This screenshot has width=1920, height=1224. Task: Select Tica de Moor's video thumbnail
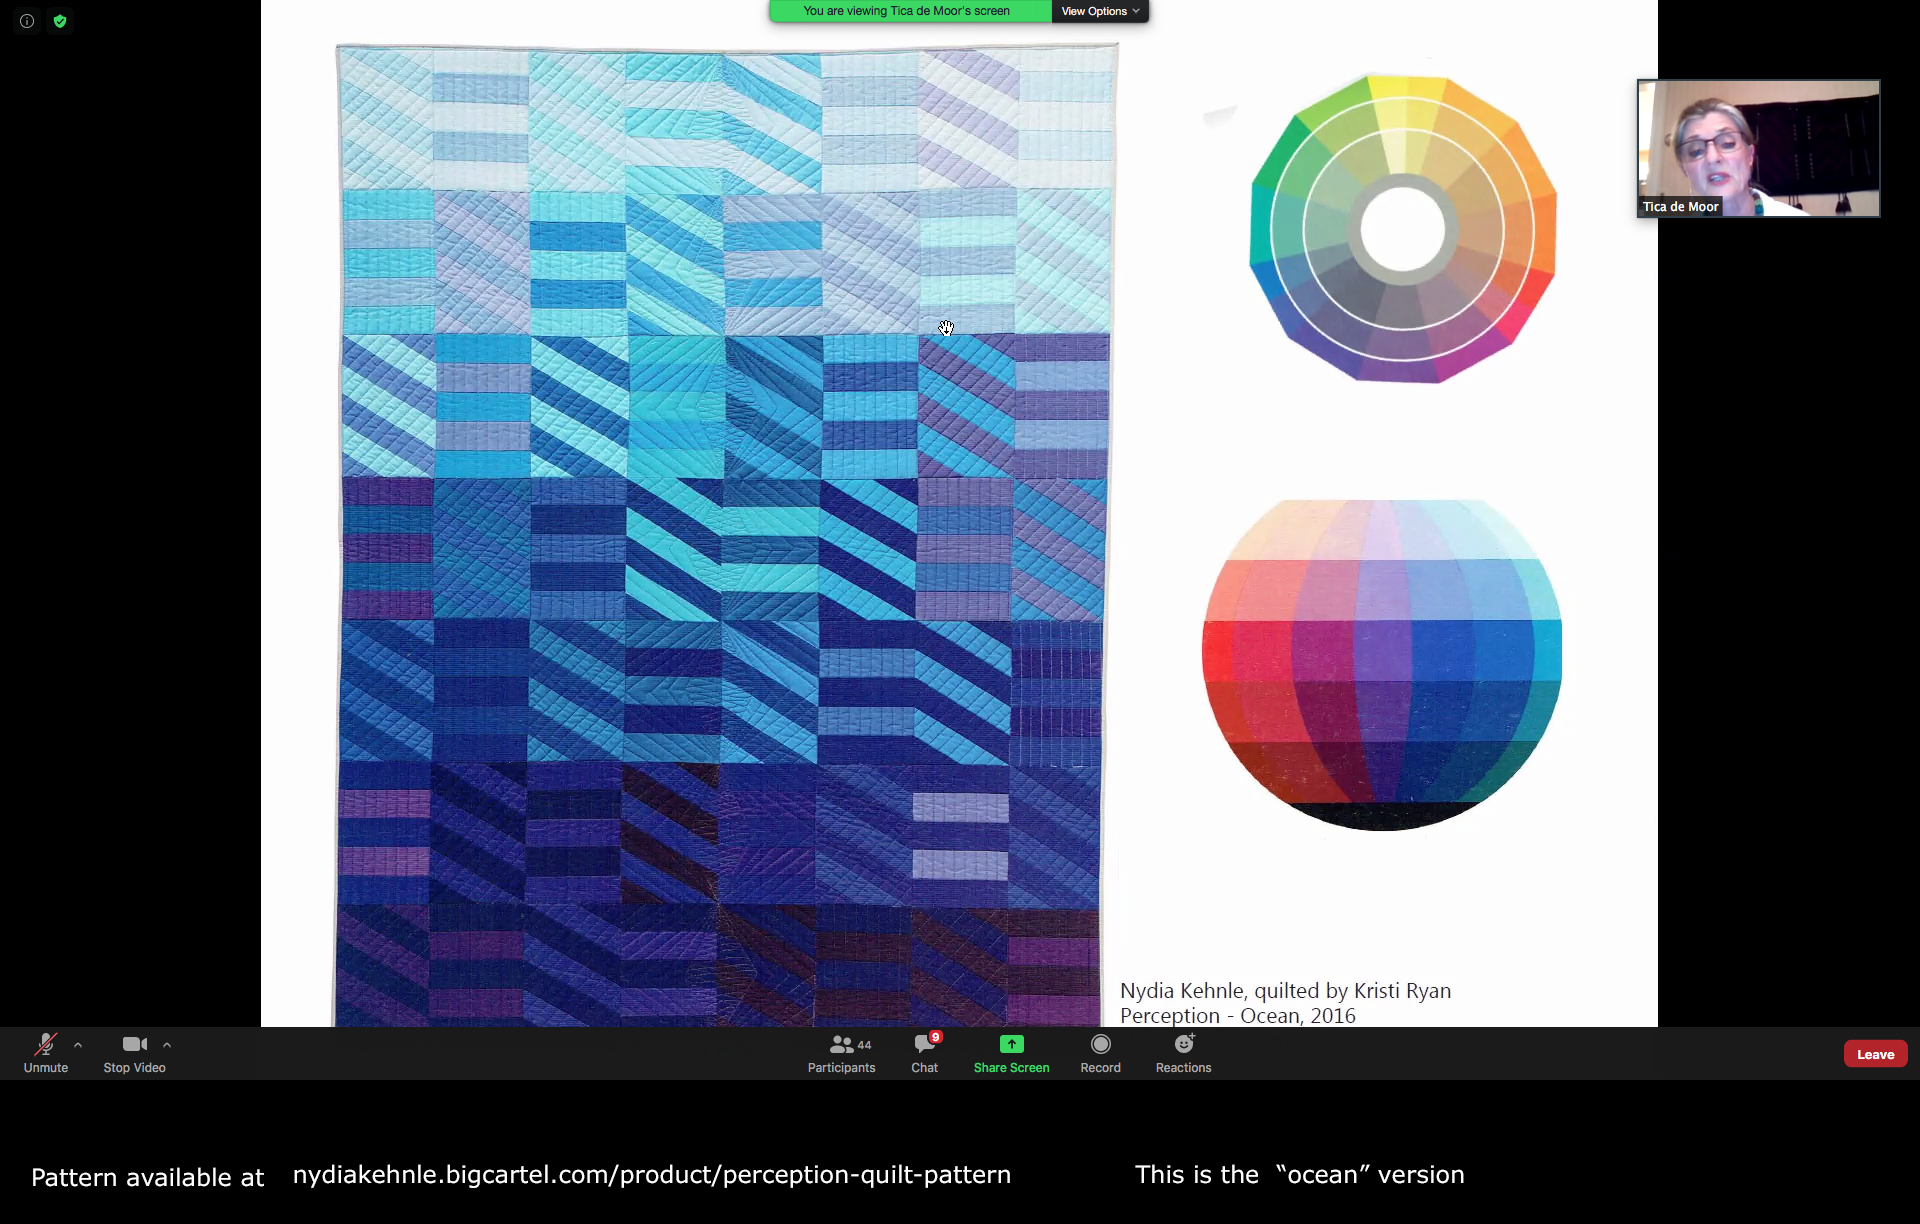coord(1759,148)
